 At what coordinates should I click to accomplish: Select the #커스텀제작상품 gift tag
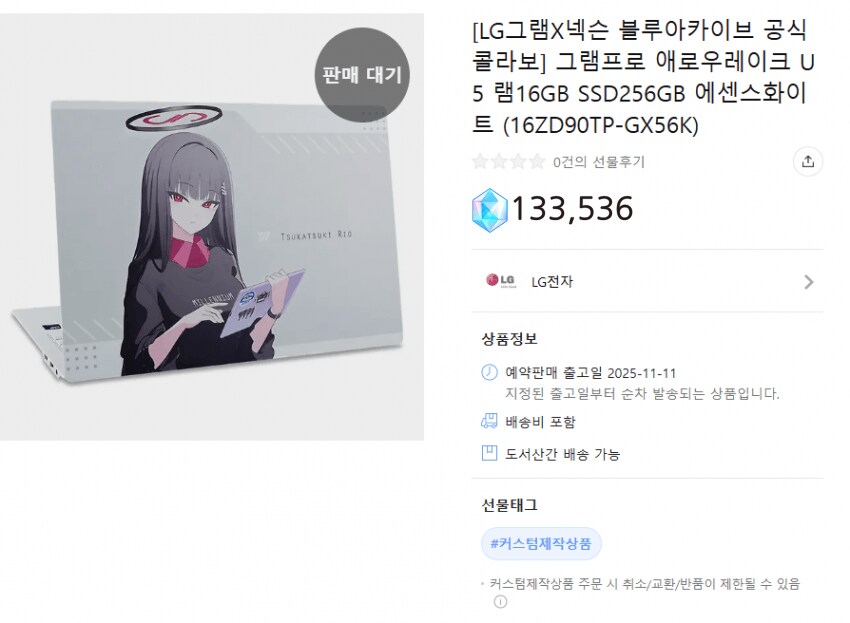(540, 543)
